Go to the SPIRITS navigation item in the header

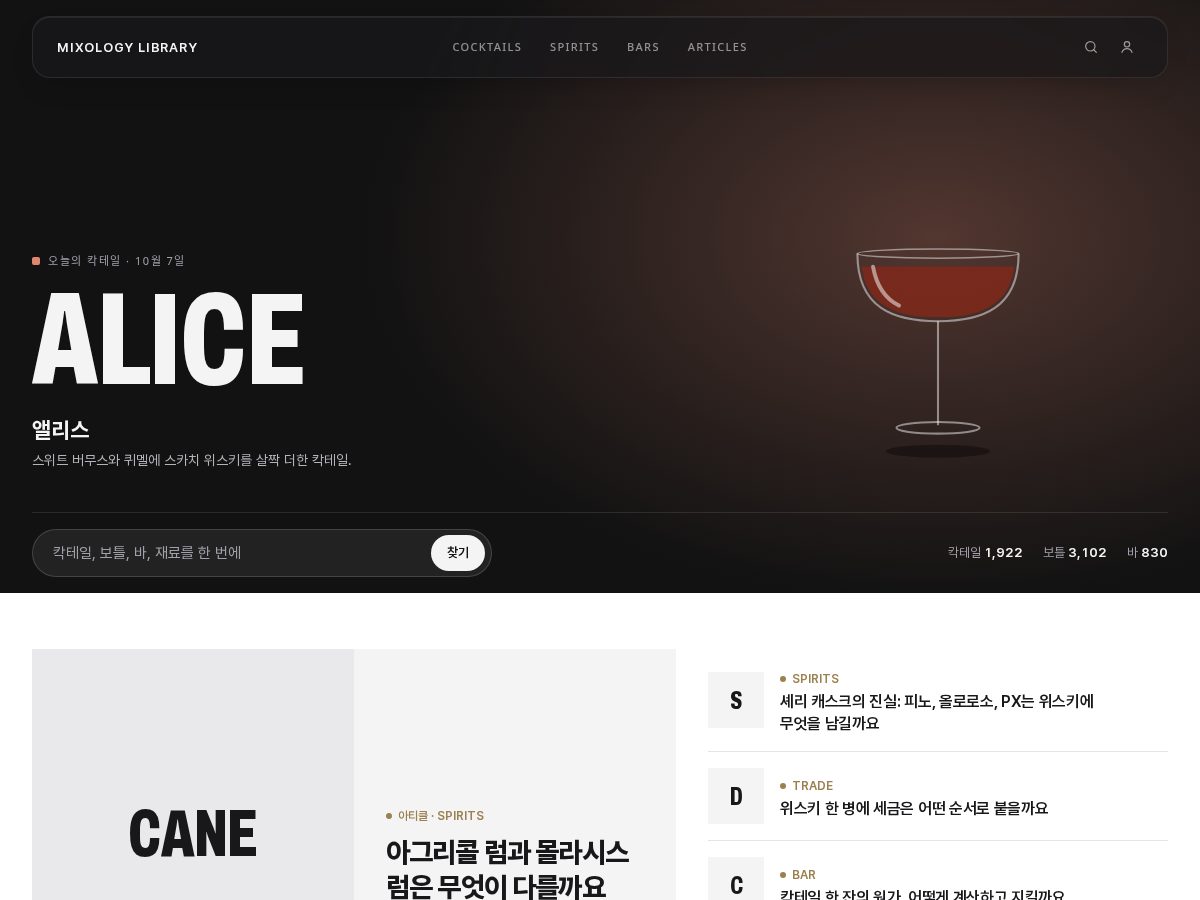(574, 47)
